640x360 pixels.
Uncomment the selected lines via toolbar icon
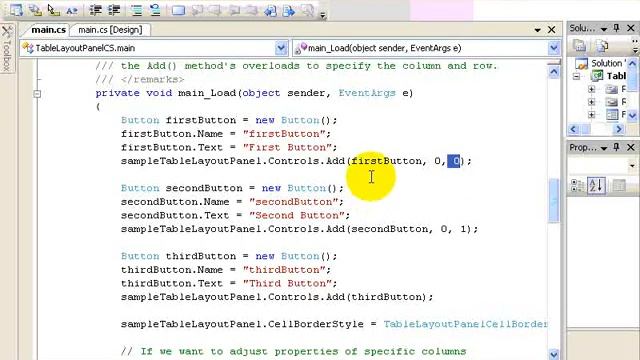click(x=155, y=10)
